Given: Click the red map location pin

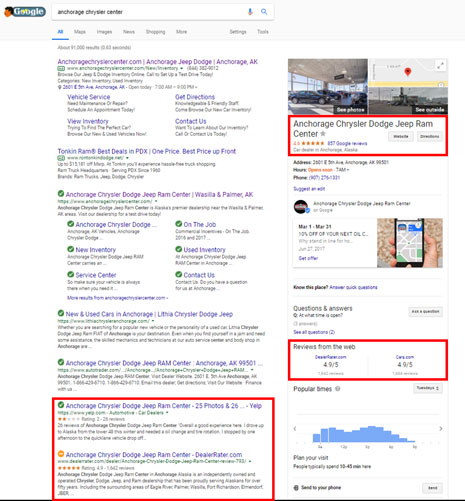Looking at the screenshot, I should 407,72.
